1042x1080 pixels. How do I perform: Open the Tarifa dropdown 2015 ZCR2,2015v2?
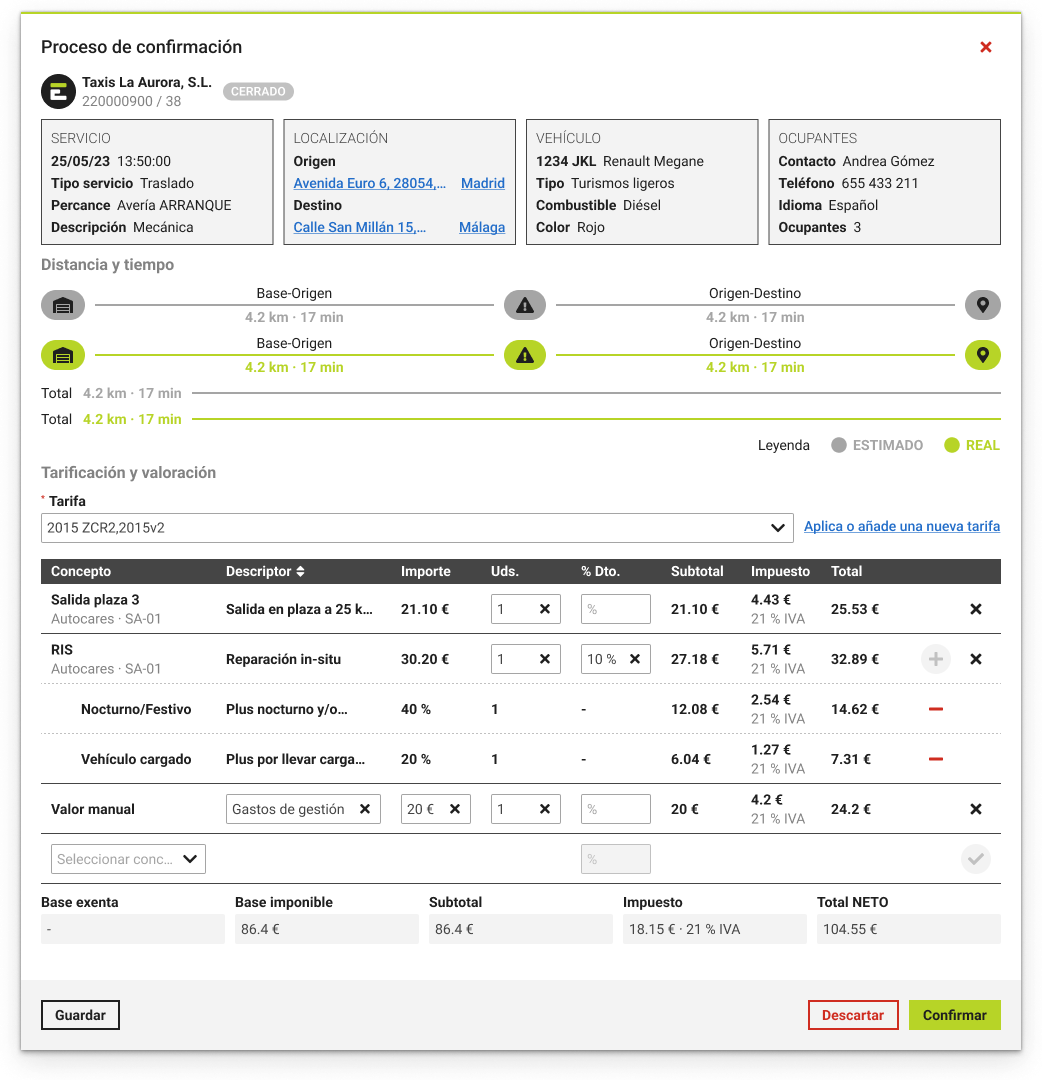(x=417, y=528)
